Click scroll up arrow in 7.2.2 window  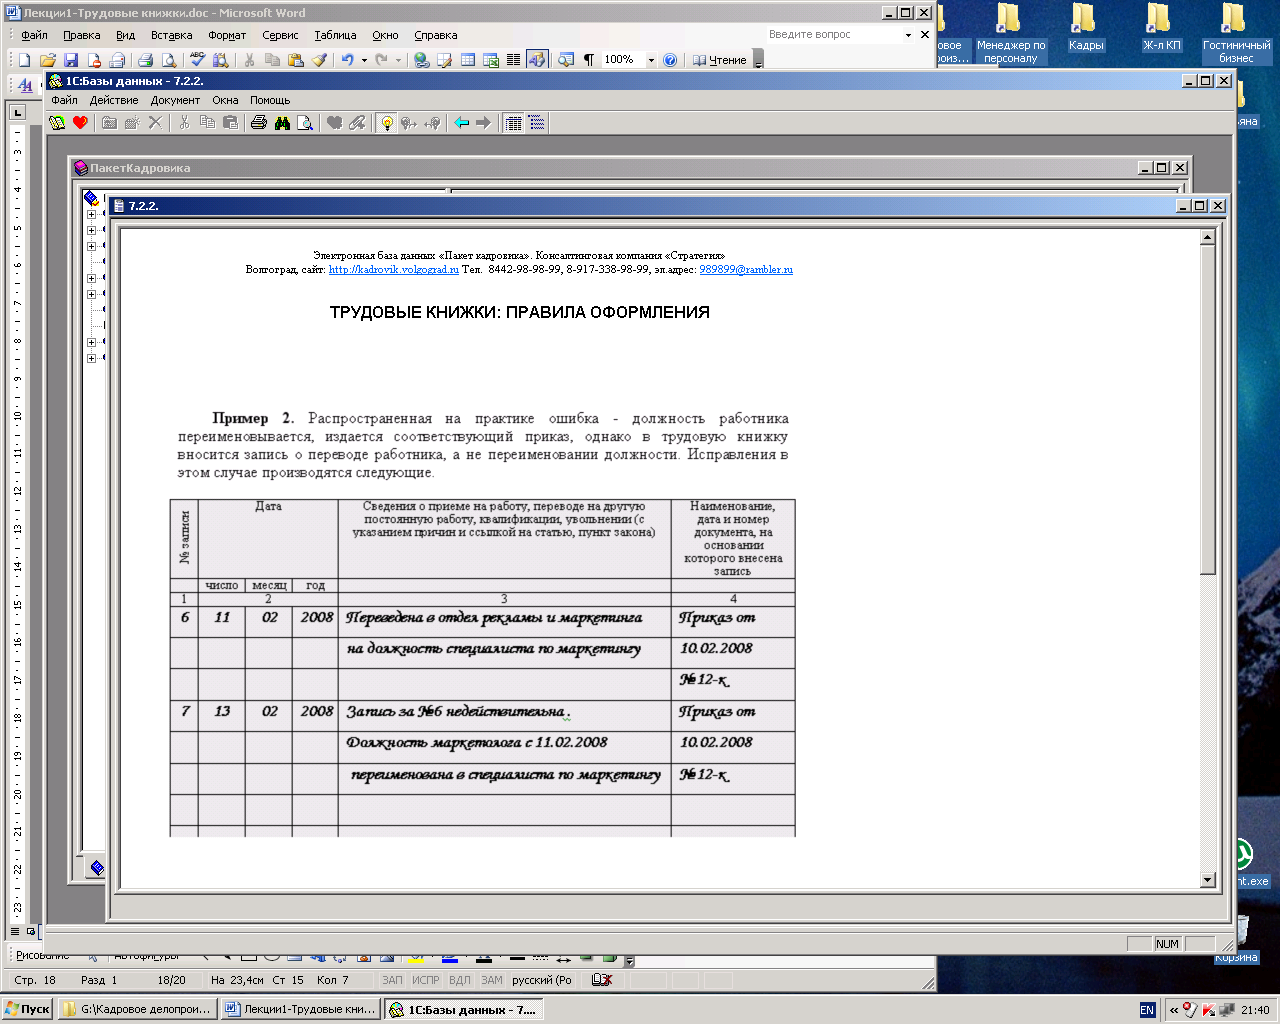[1207, 237]
